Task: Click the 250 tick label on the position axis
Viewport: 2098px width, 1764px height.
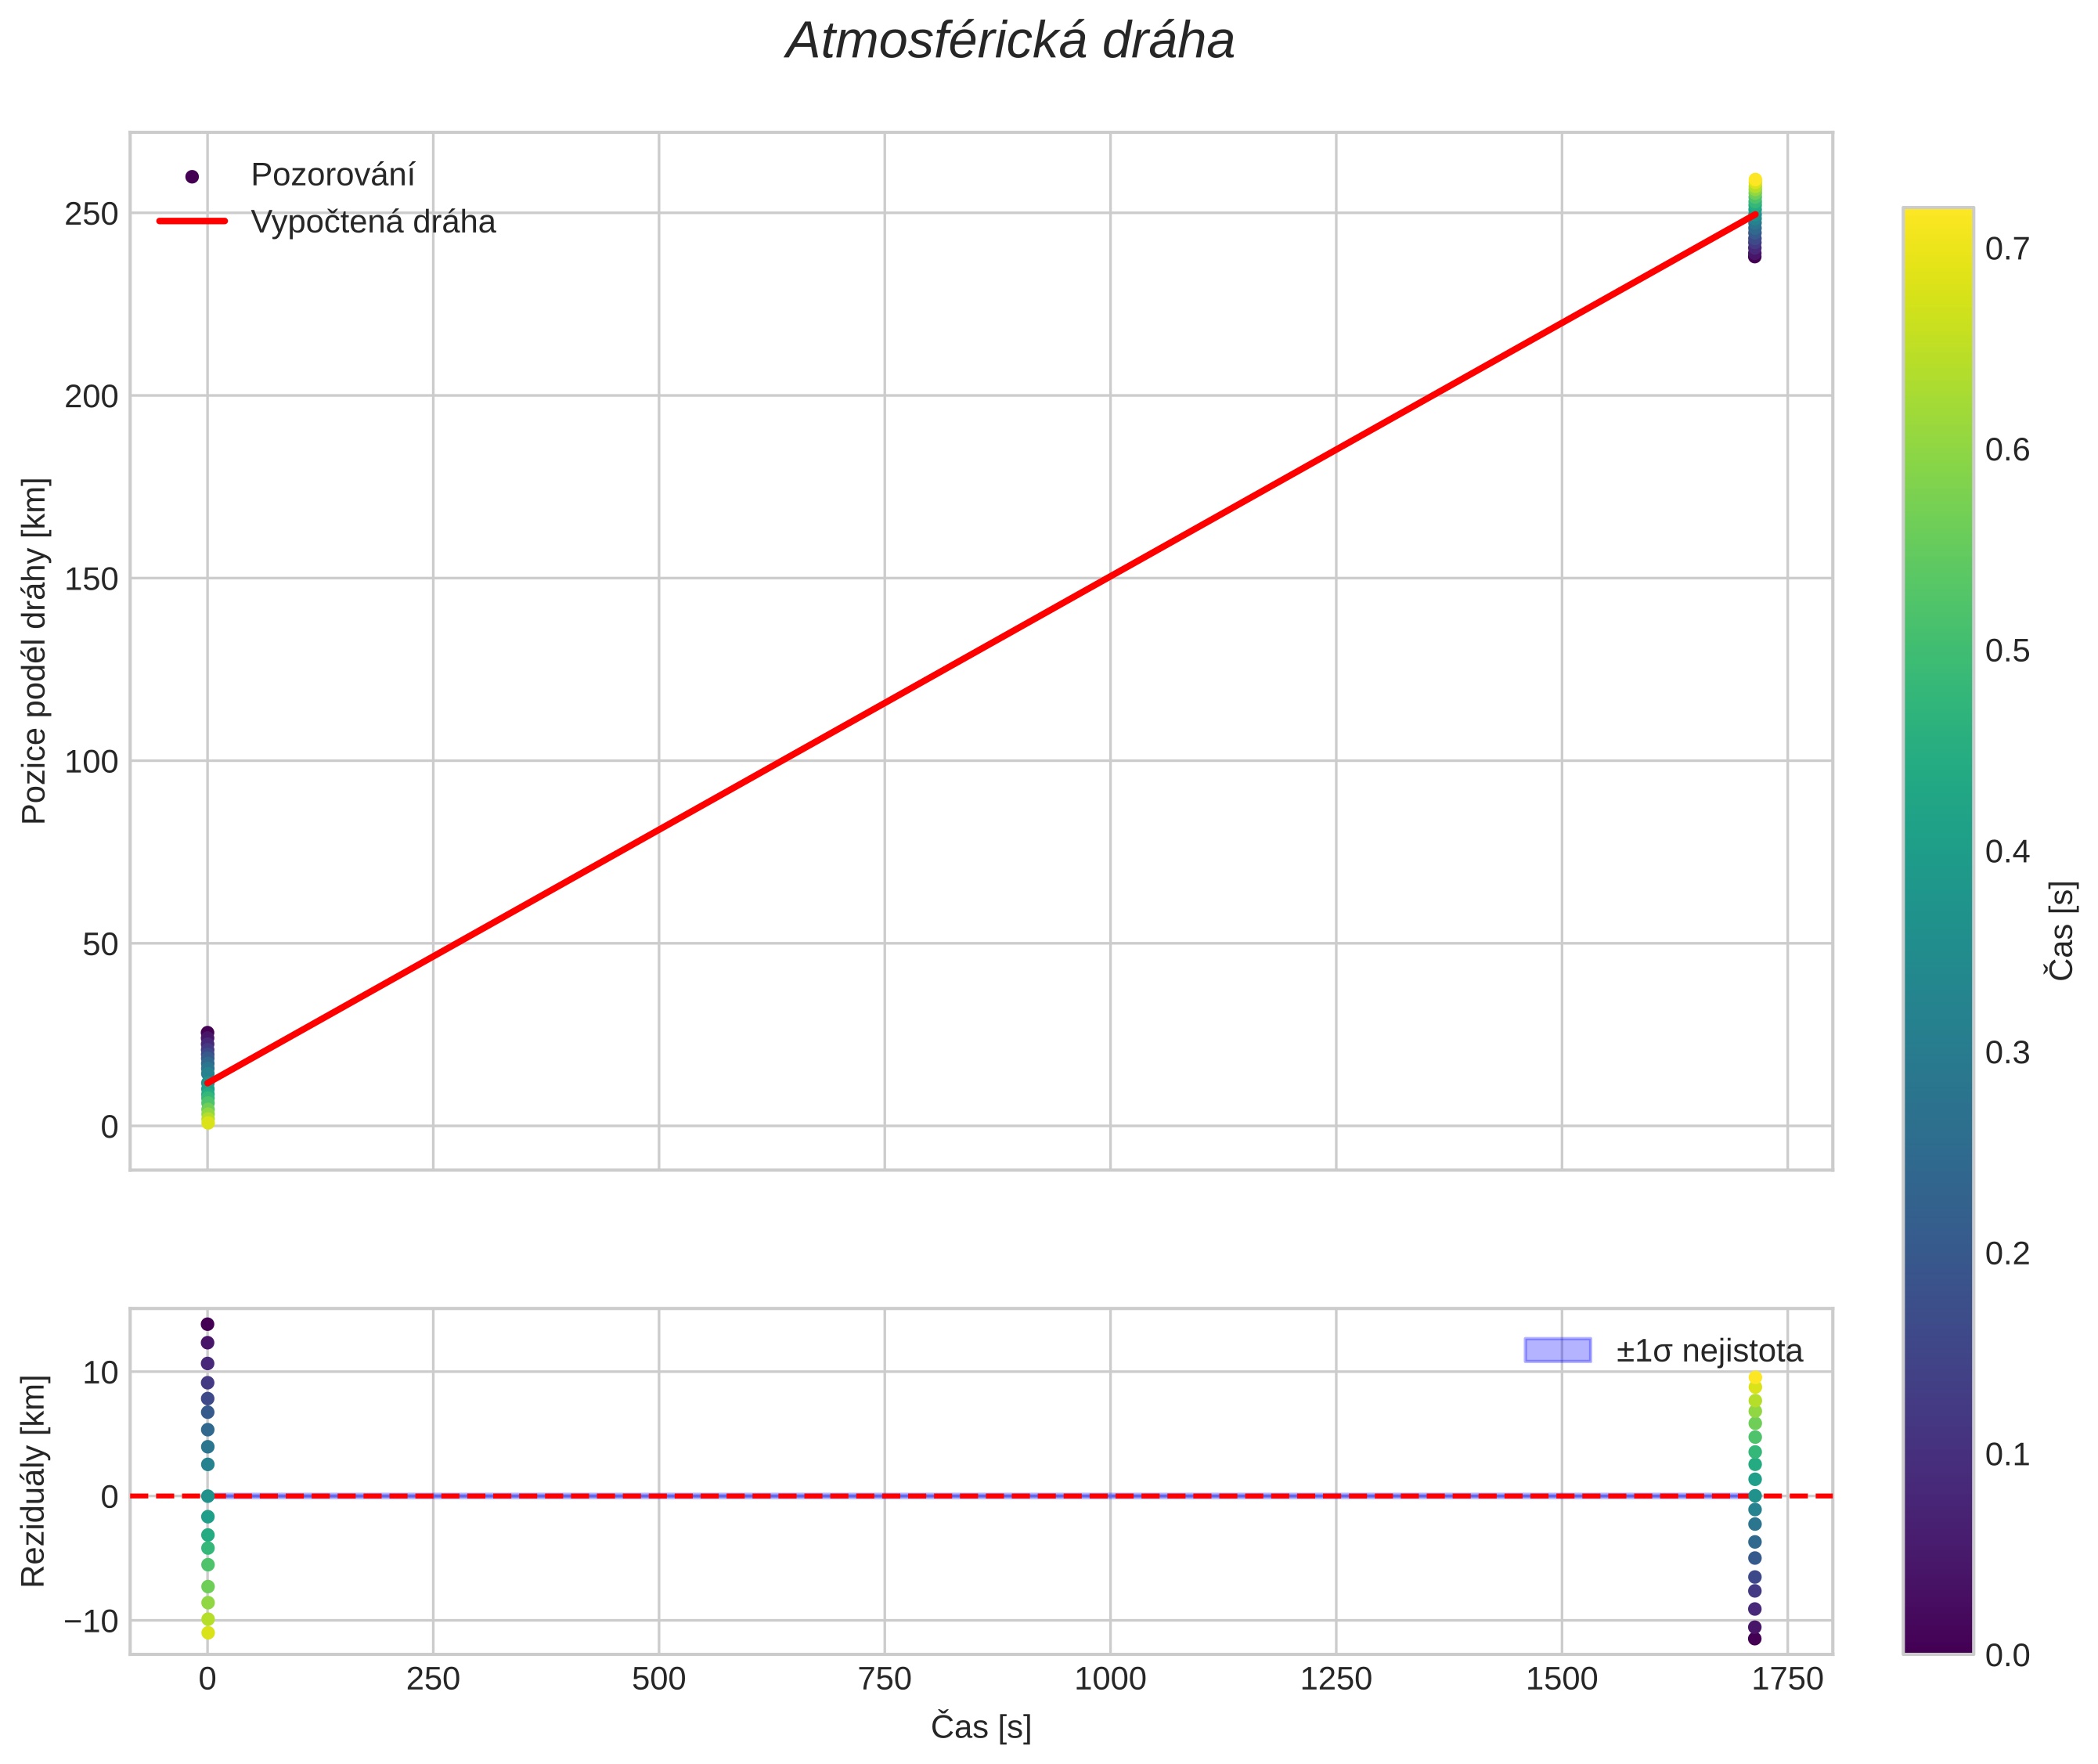Action: pos(91,214)
